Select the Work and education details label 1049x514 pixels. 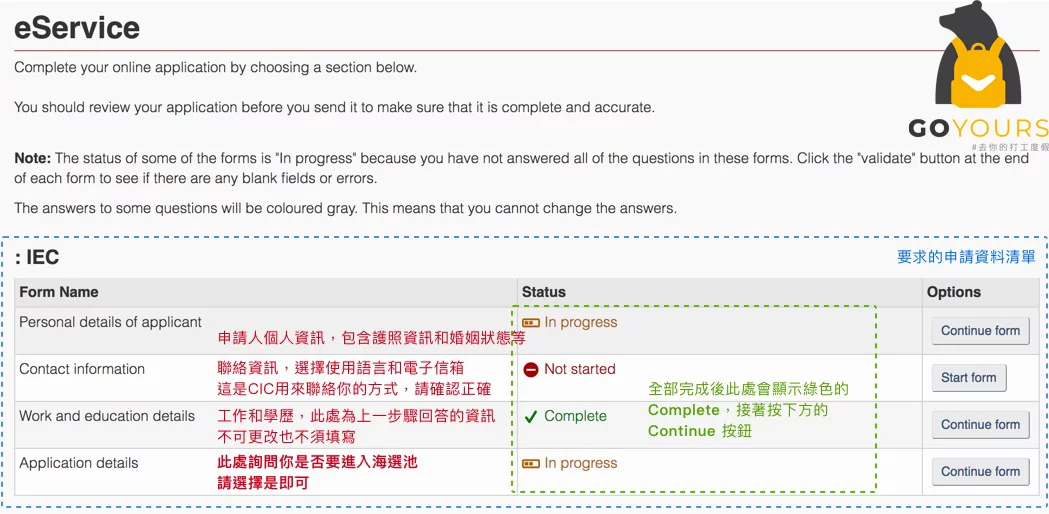107,416
